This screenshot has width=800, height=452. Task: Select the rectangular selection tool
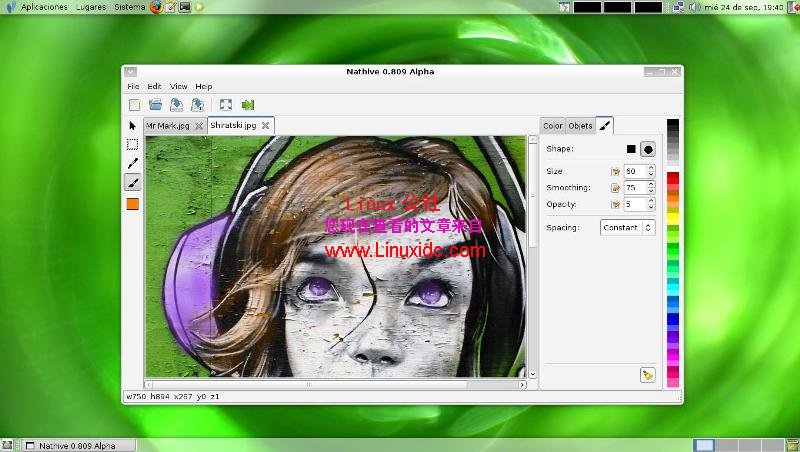tap(133, 144)
